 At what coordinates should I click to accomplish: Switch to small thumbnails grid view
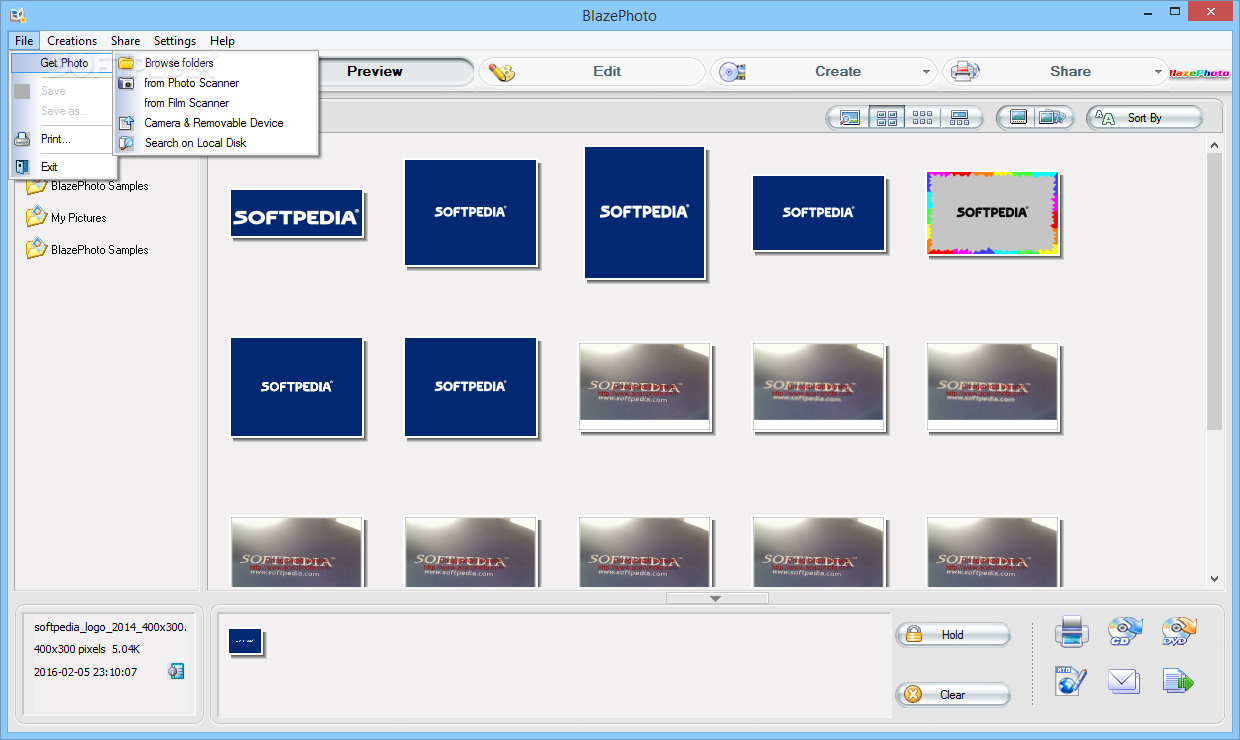click(923, 118)
